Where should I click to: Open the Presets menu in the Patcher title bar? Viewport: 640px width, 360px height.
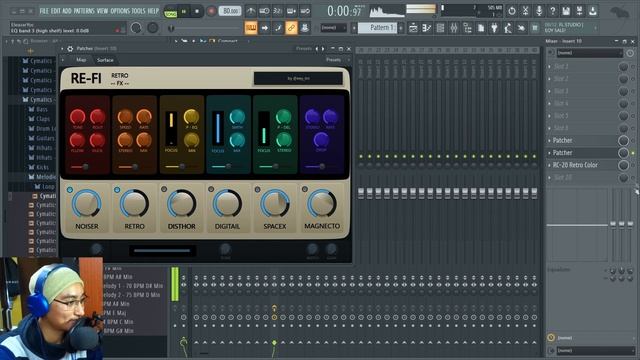click(304, 49)
